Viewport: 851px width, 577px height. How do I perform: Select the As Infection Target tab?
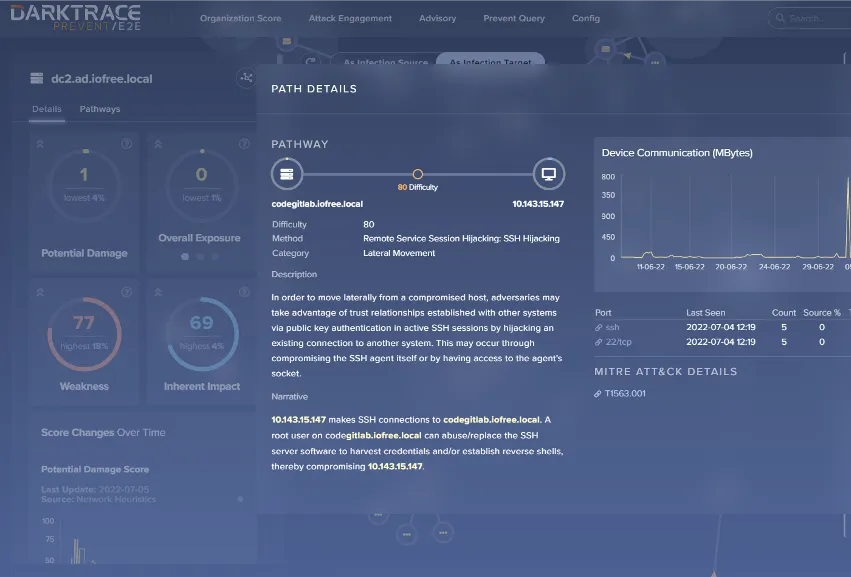[x=490, y=60]
